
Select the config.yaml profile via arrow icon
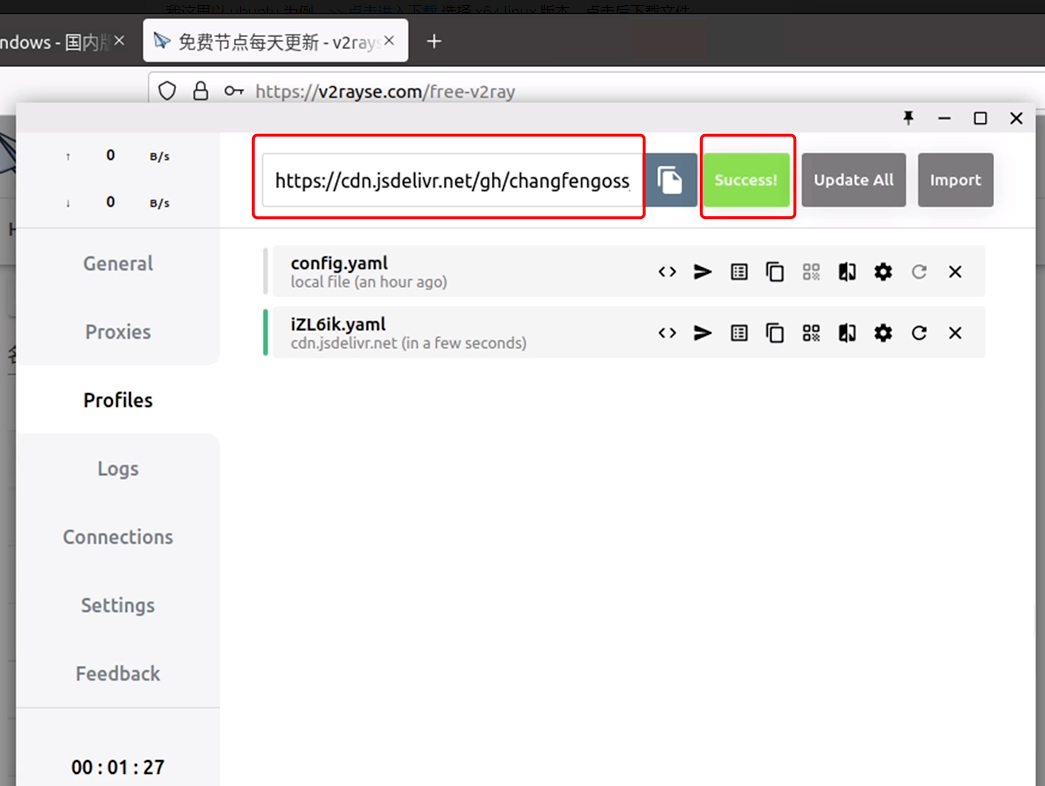tap(702, 272)
